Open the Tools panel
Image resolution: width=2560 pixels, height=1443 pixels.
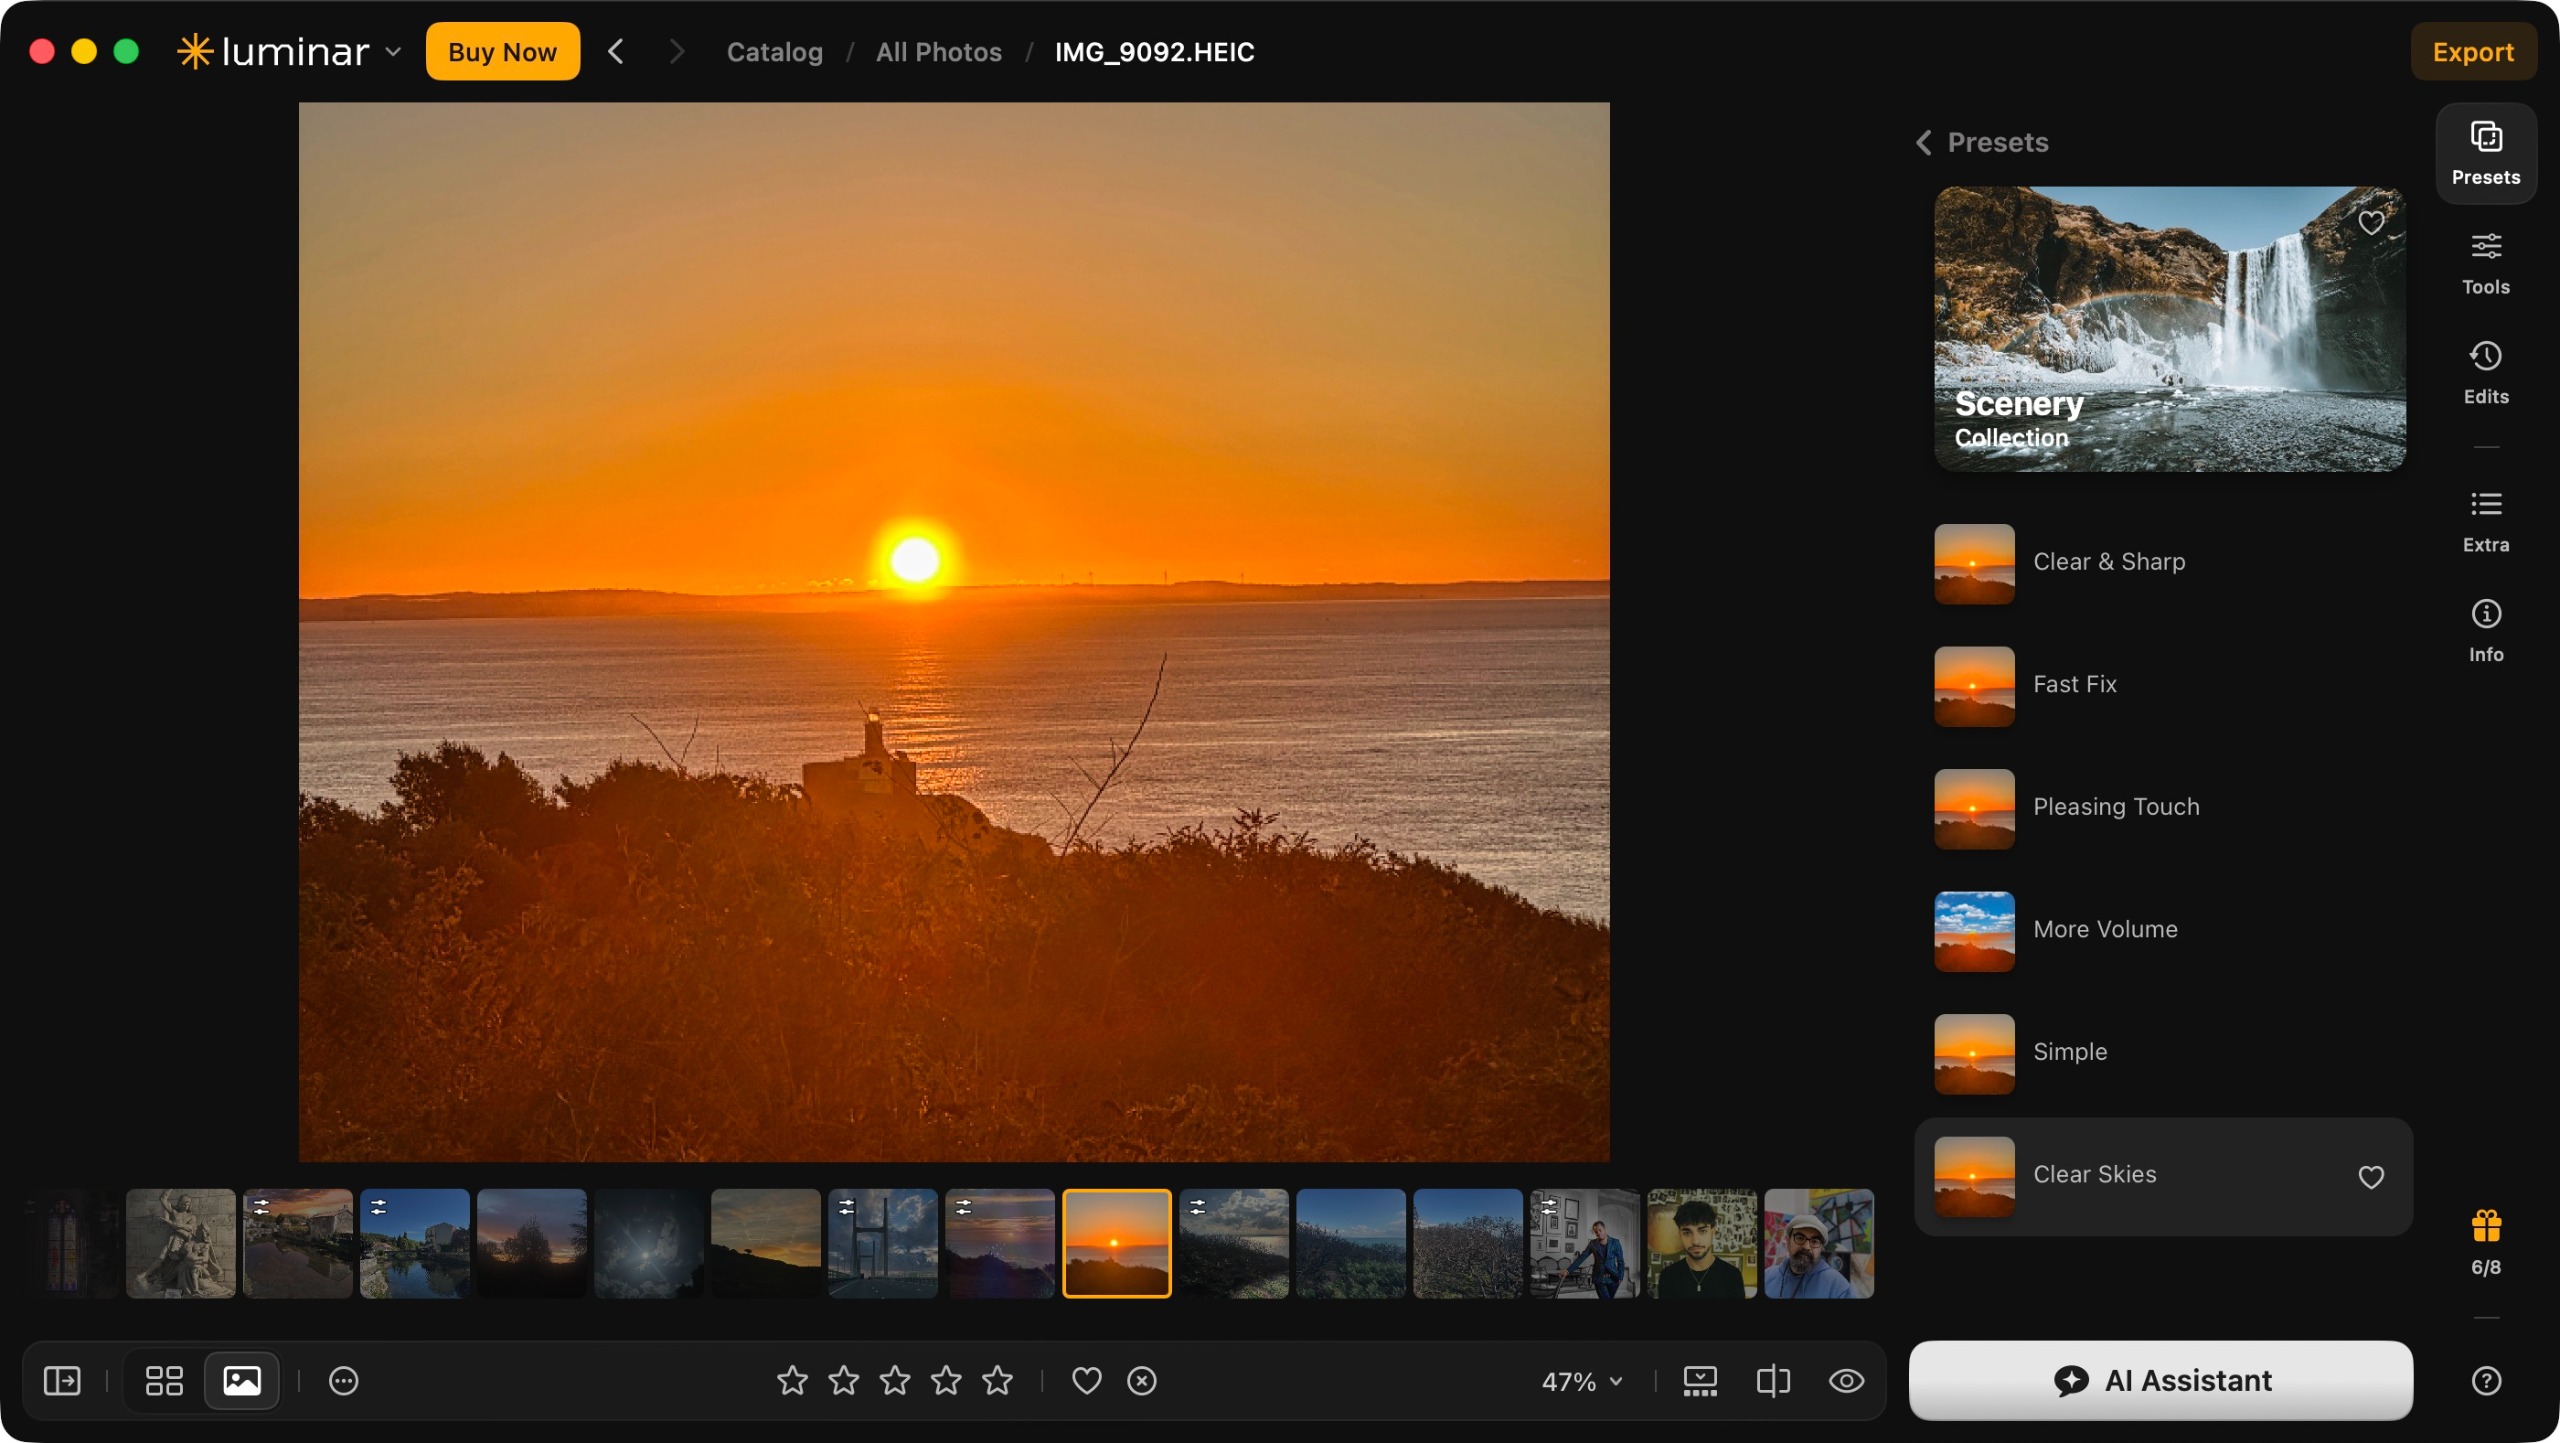point(2485,263)
